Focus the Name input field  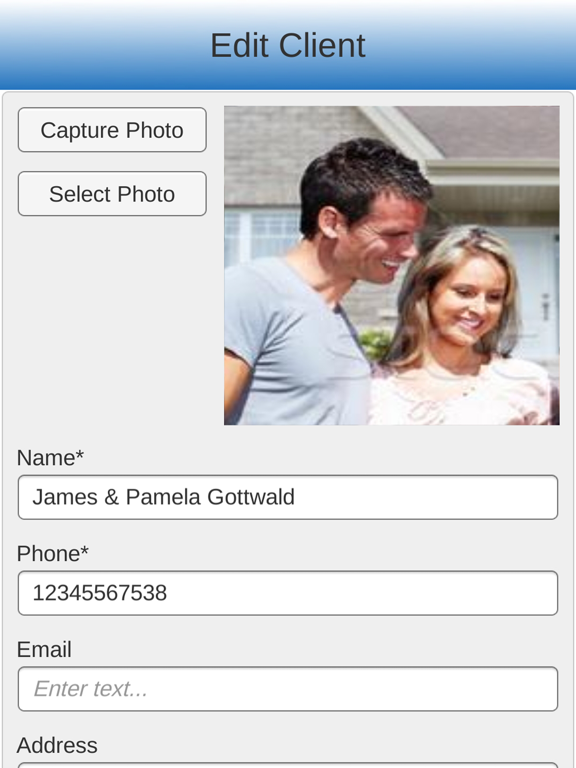click(288, 497)
